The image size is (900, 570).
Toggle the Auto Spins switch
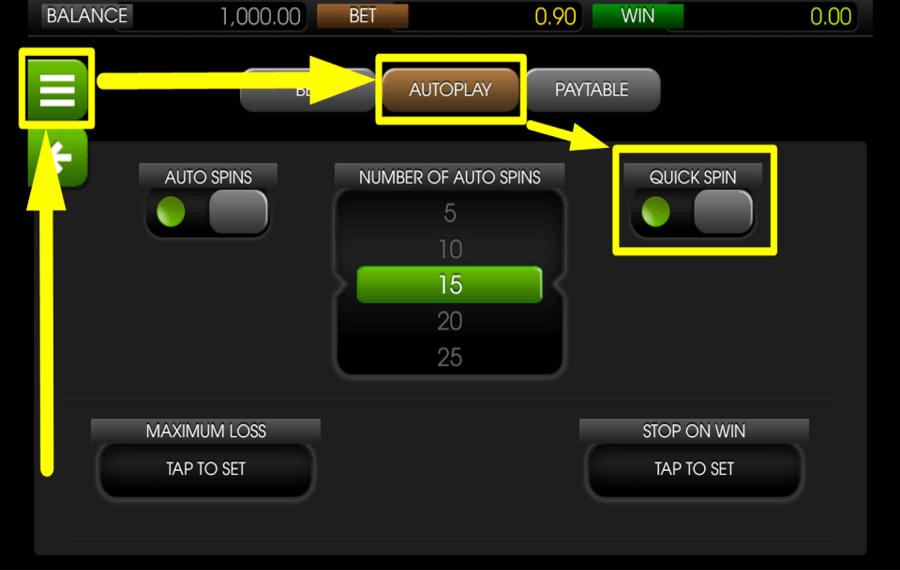pyautogui.click(x=208, y=212)
